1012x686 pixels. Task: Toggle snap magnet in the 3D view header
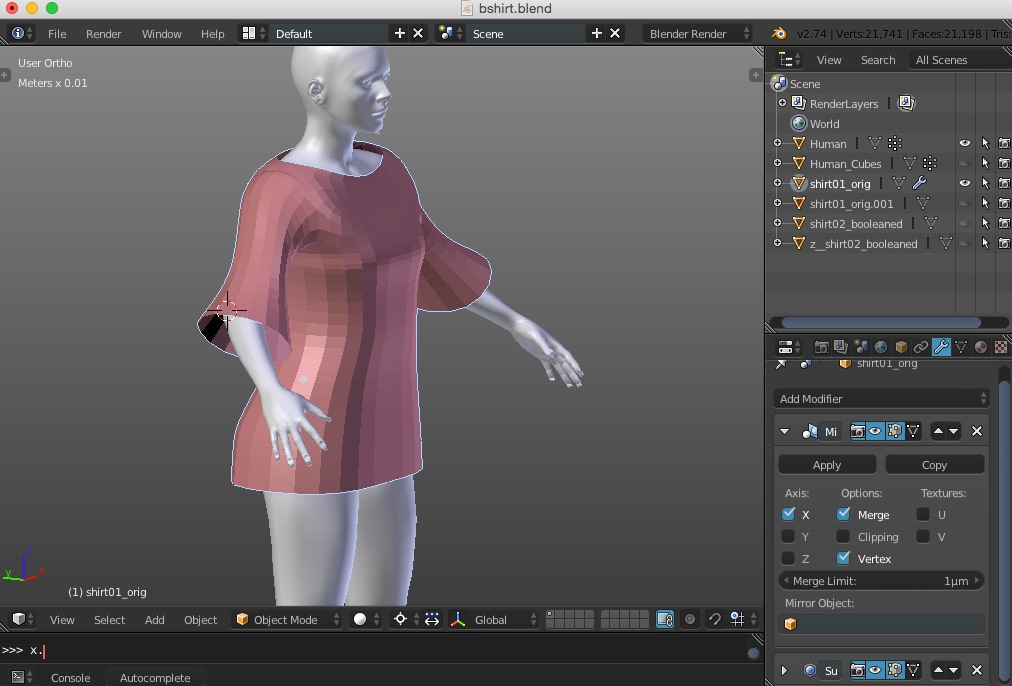(714, 620)
